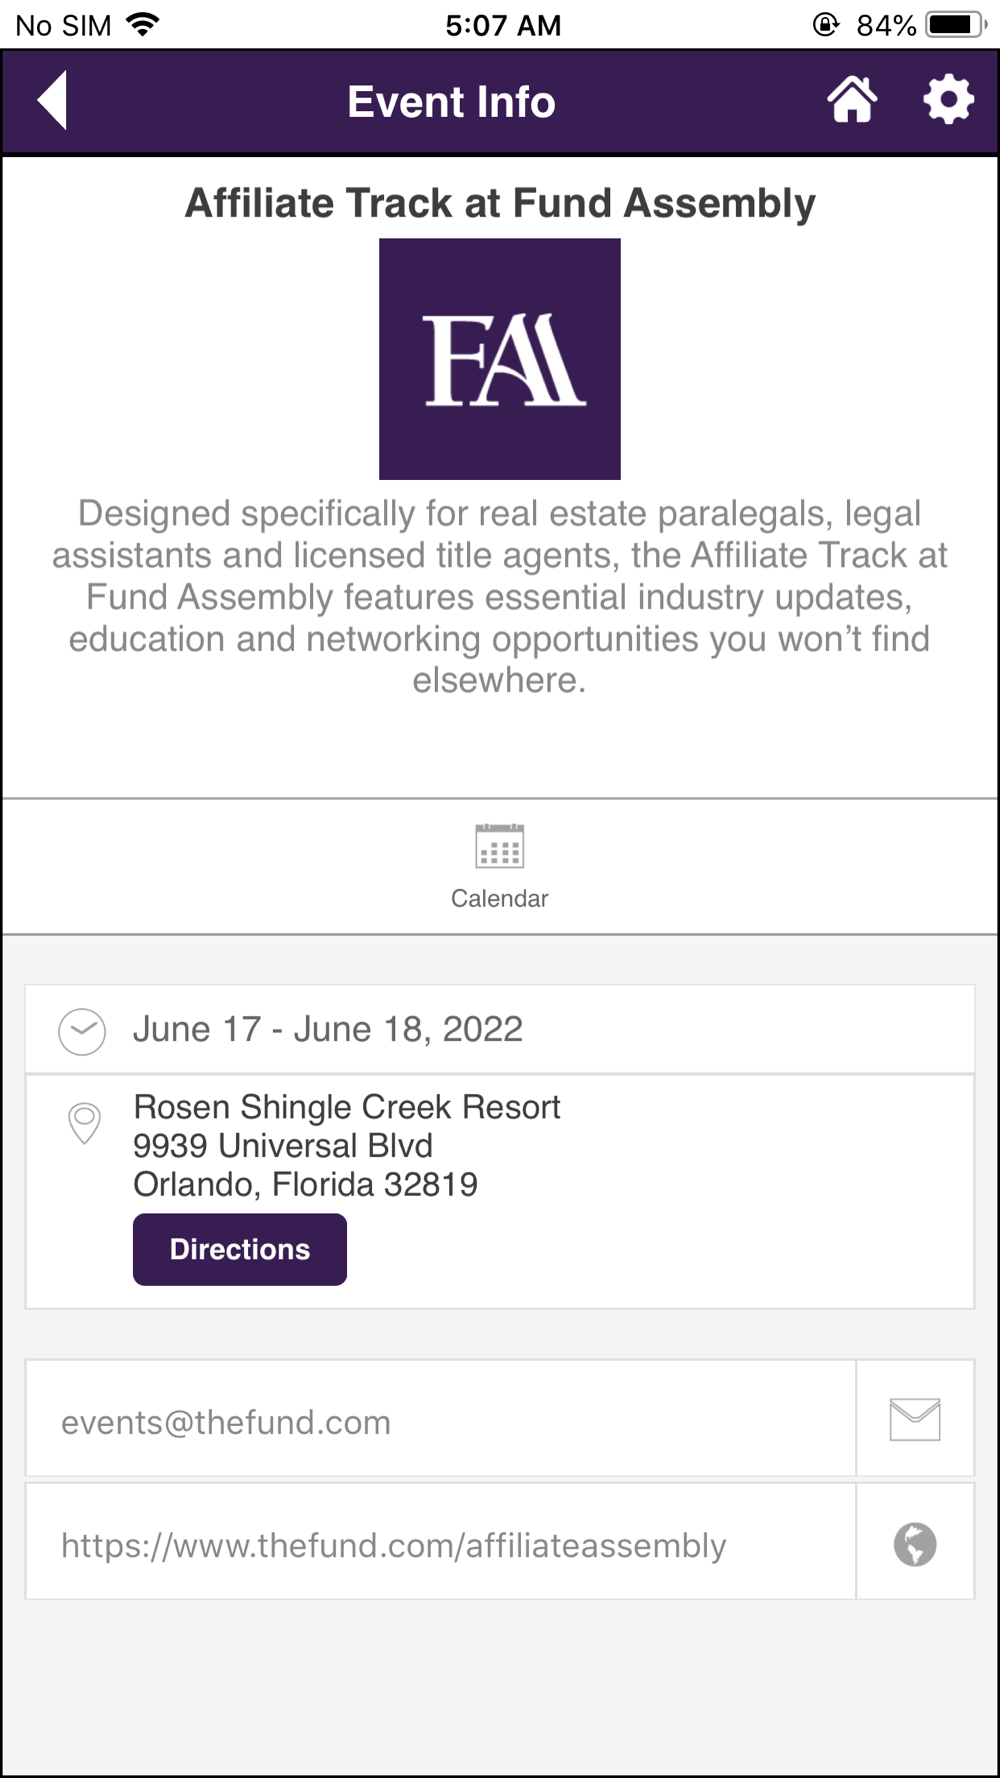Tap the location pin icon

(84, 1123)
